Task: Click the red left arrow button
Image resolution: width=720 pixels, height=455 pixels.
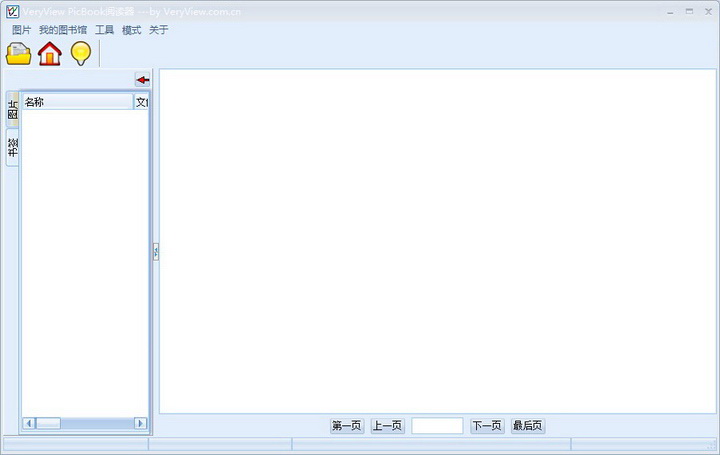Action: point(143,80)
